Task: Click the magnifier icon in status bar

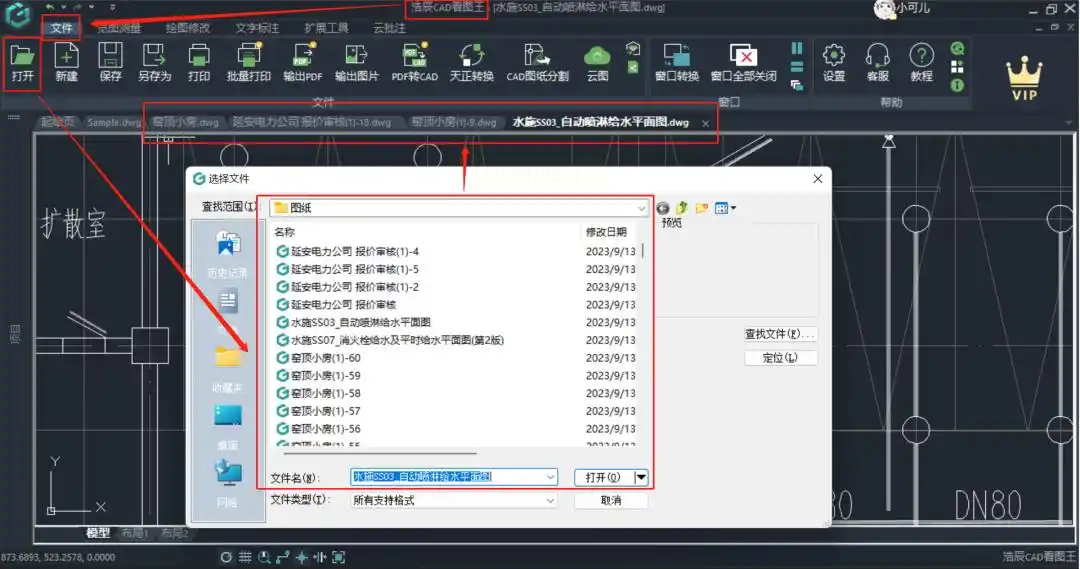Action: coord(264,557)
